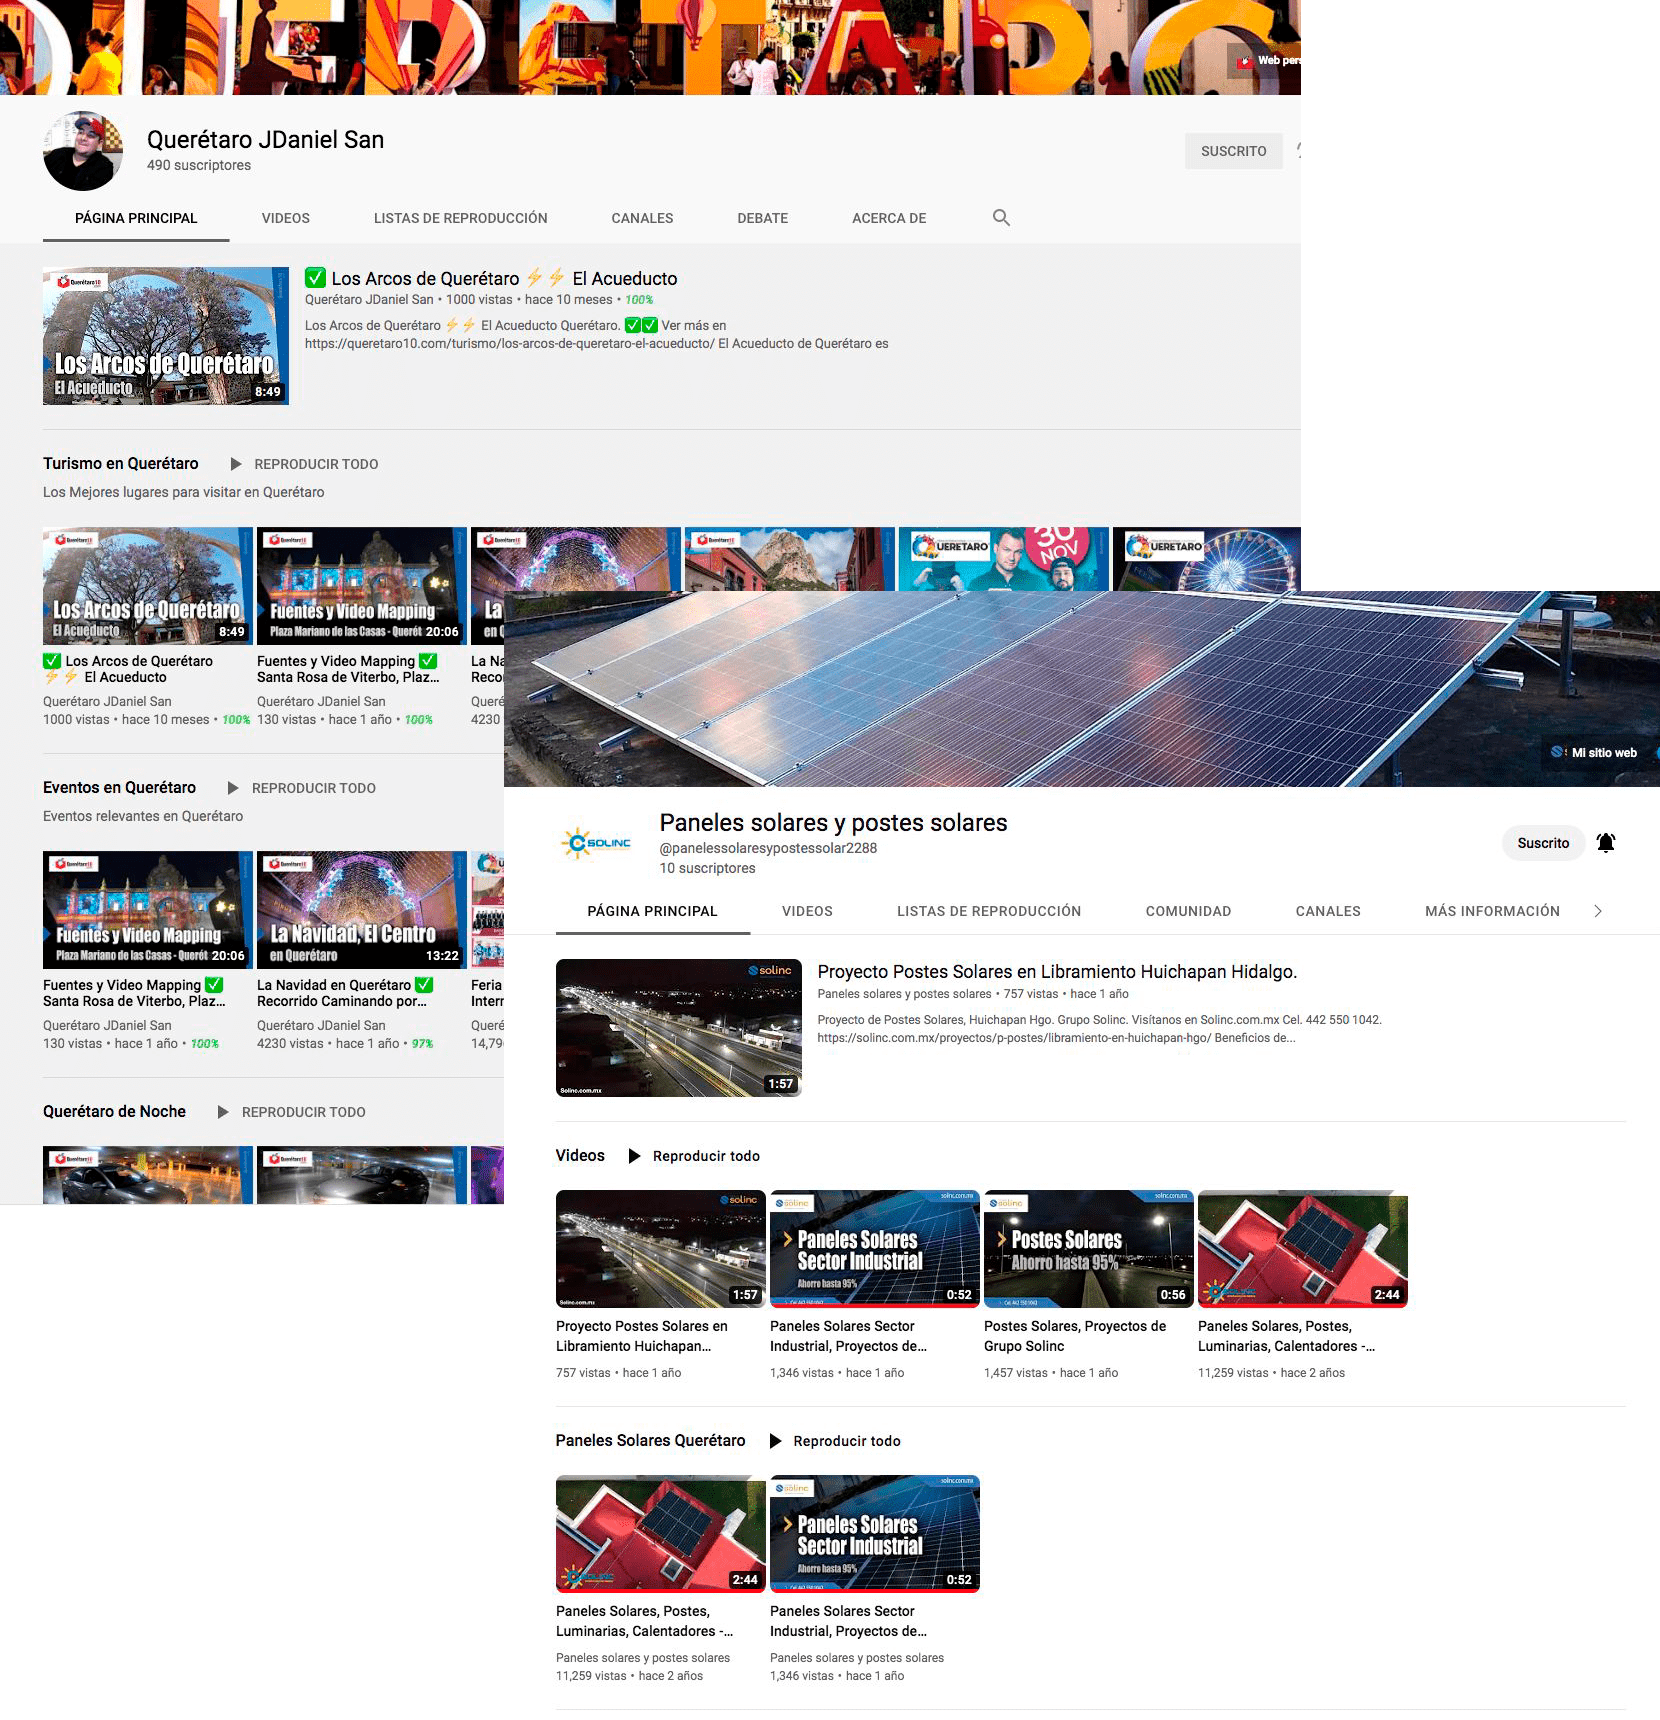The image size is (1660, 1720).
Task: Open video title Postes Solares, Proyectos de Grupo Solinc
Action: 1075,1336
